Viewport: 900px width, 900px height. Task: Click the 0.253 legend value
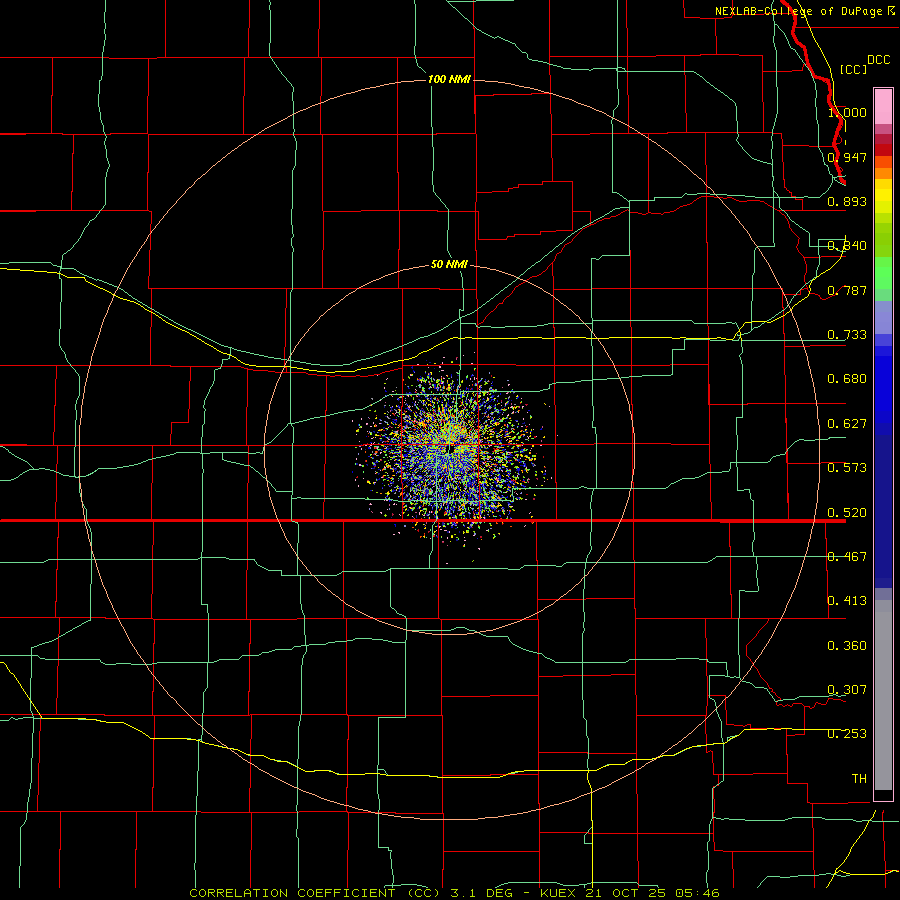click(x=847, y=734)
